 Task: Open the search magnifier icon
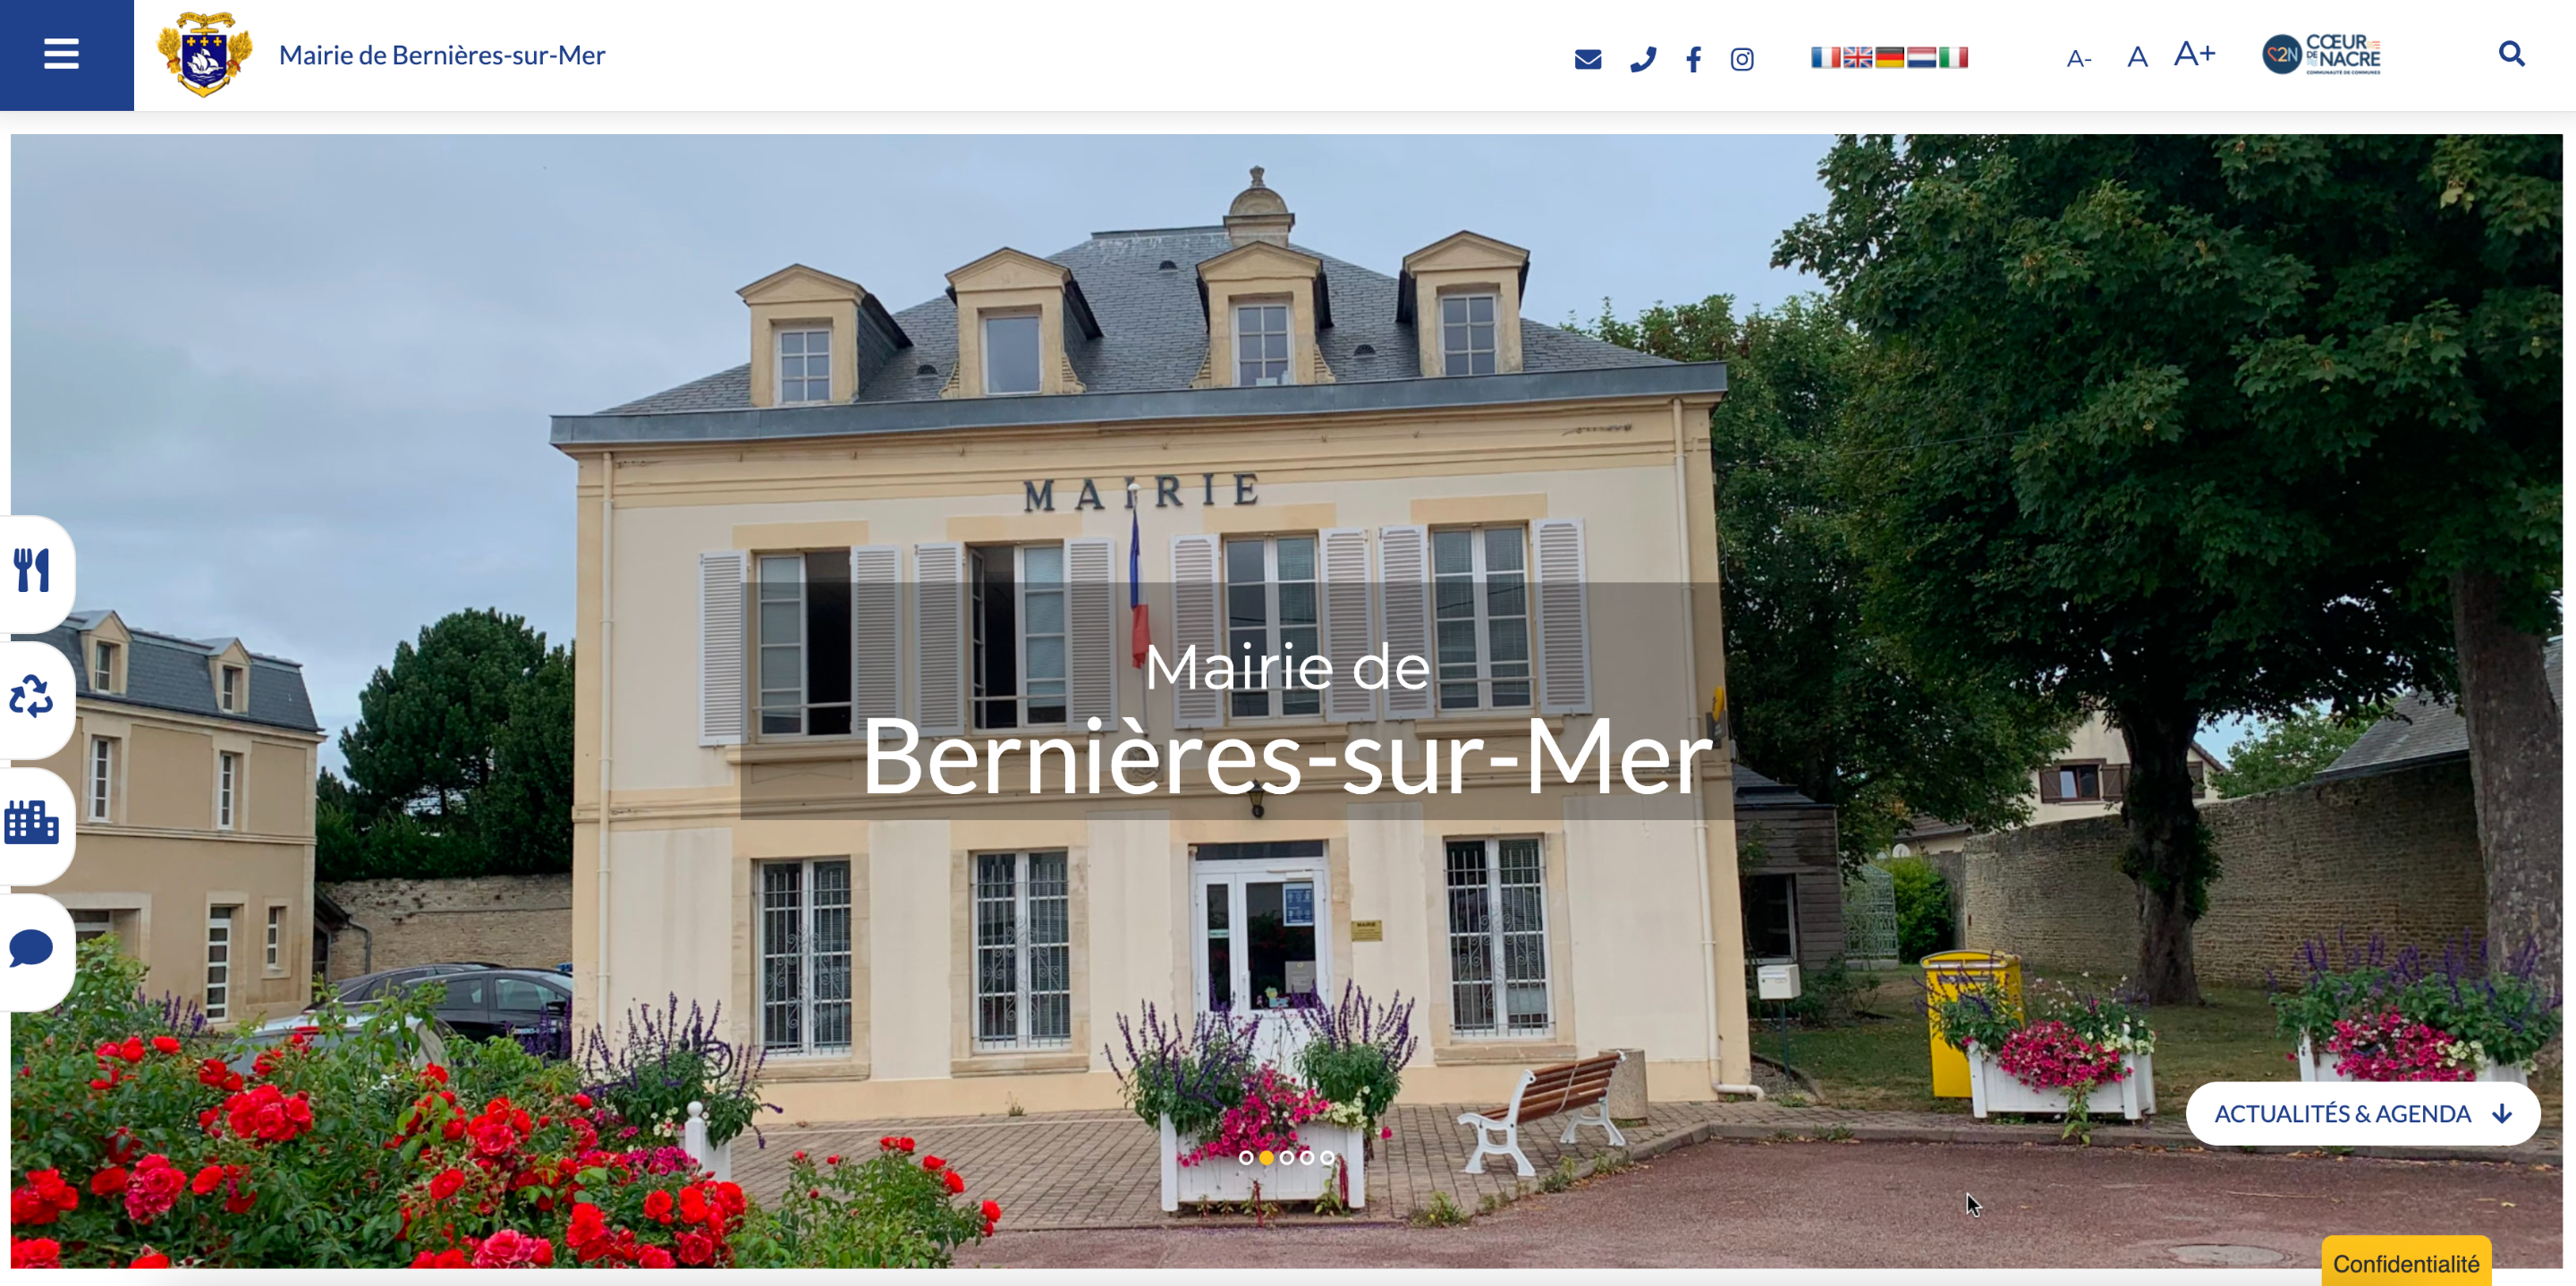pos(2511,53)
